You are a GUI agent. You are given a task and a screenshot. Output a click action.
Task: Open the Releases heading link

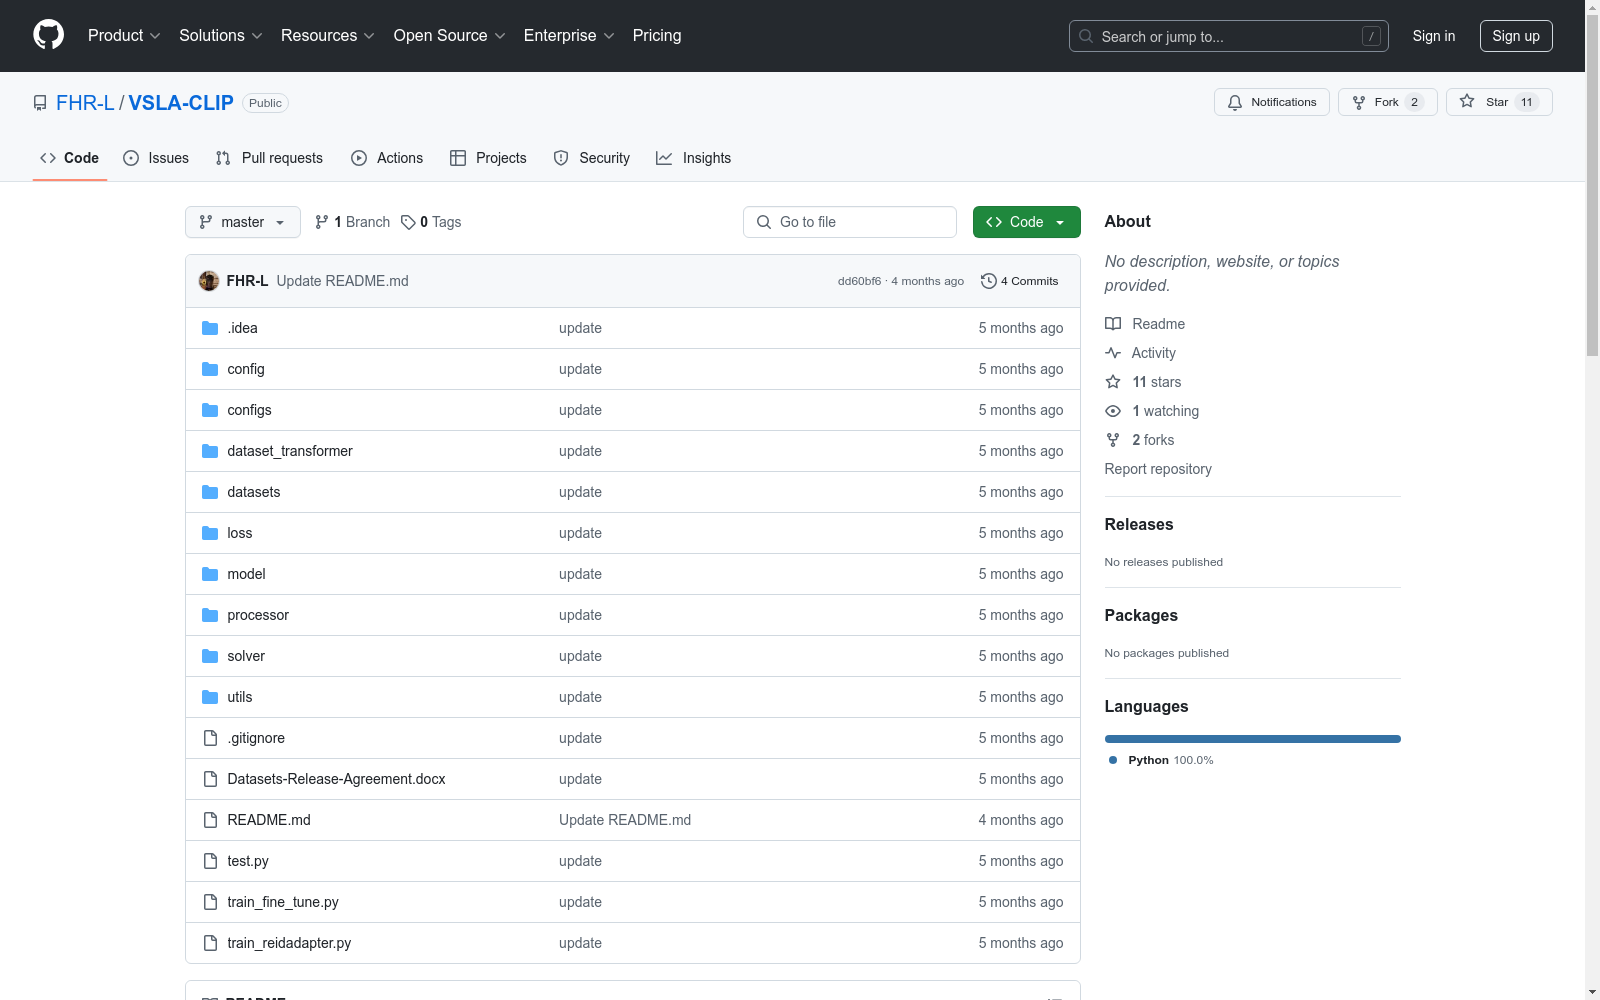(x=1139, y=524)
